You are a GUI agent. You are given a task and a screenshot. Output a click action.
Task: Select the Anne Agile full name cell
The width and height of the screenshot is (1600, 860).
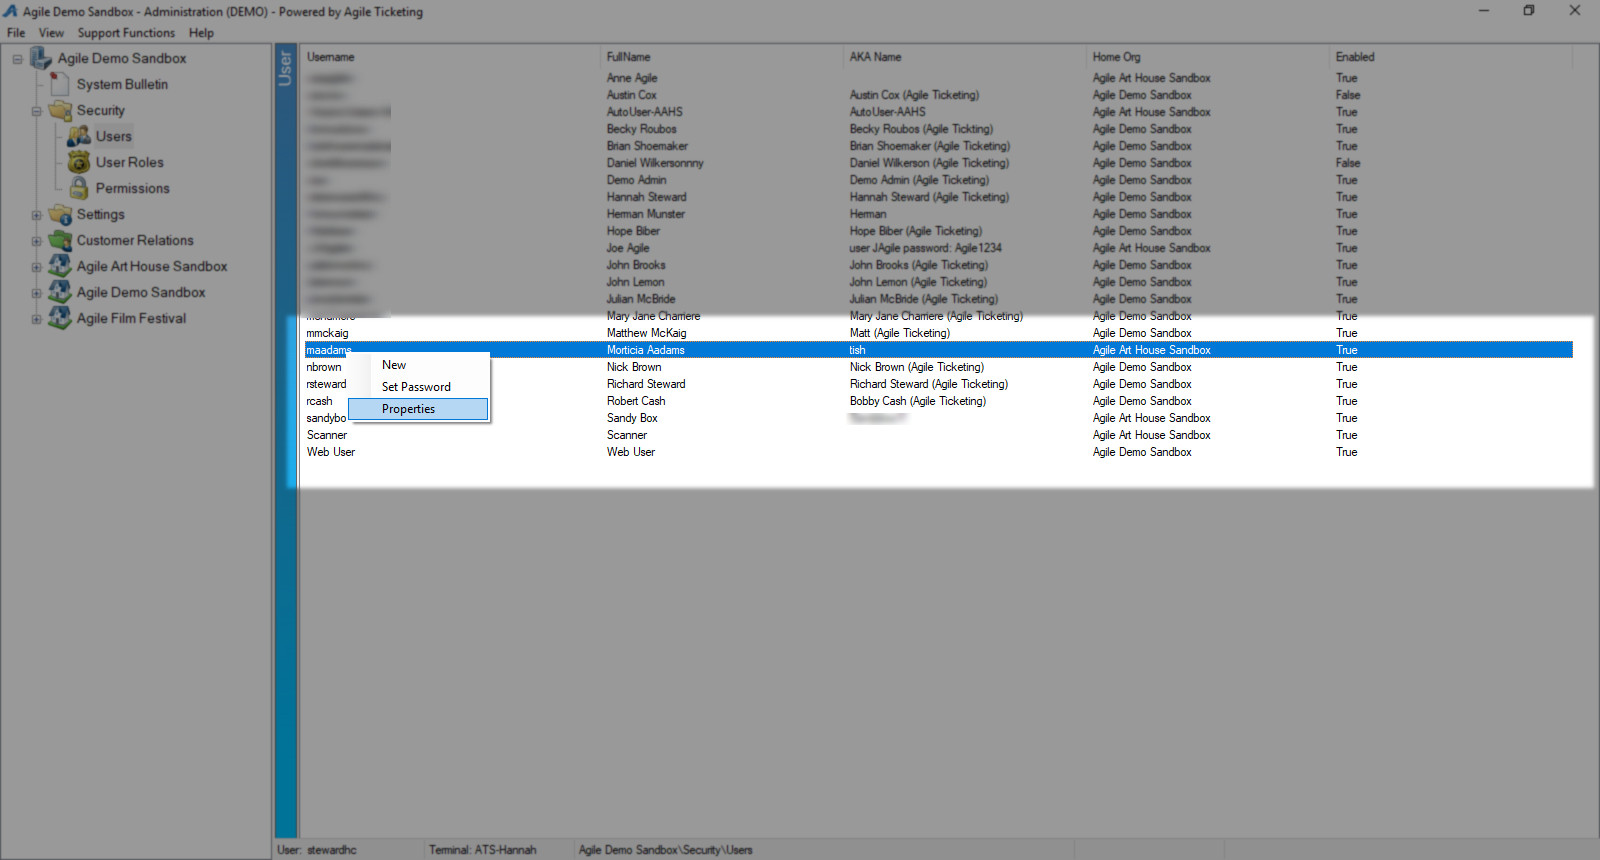(x=632, y=78)
